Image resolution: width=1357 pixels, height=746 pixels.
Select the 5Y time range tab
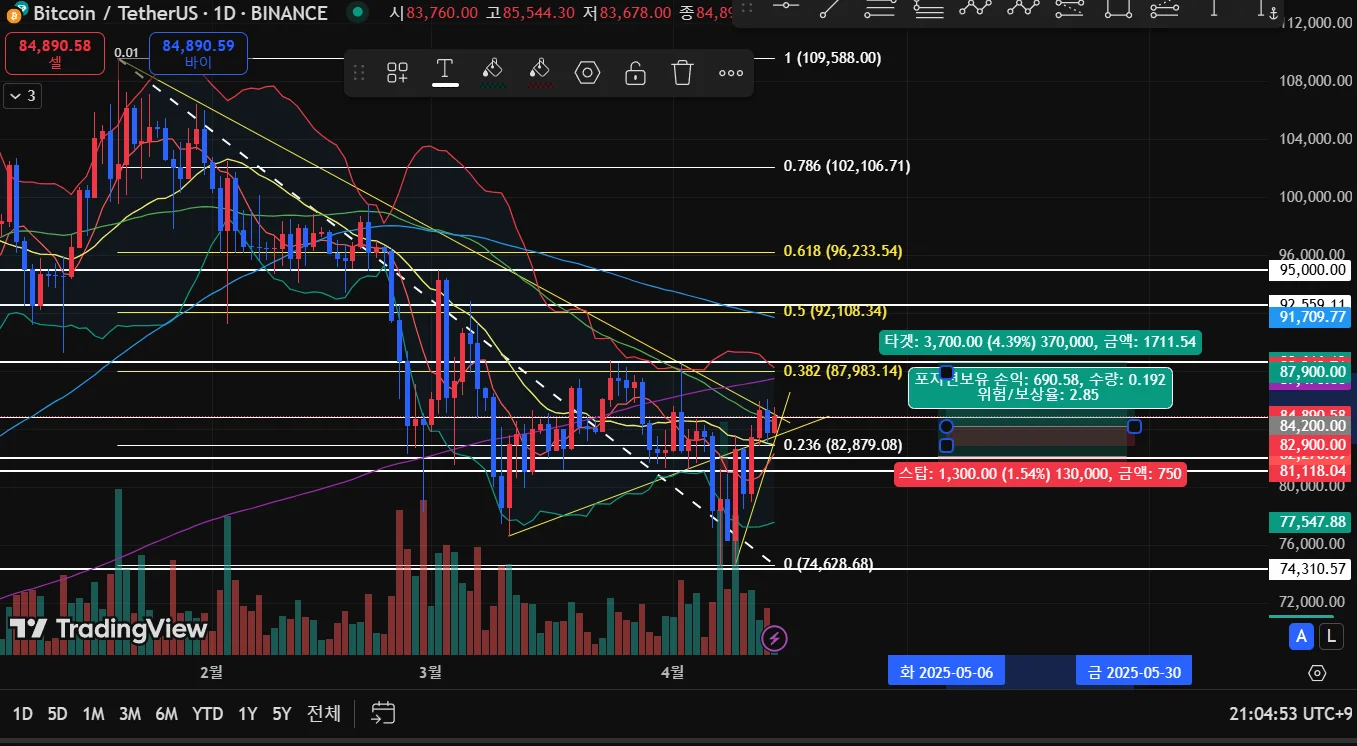(282, 714)
